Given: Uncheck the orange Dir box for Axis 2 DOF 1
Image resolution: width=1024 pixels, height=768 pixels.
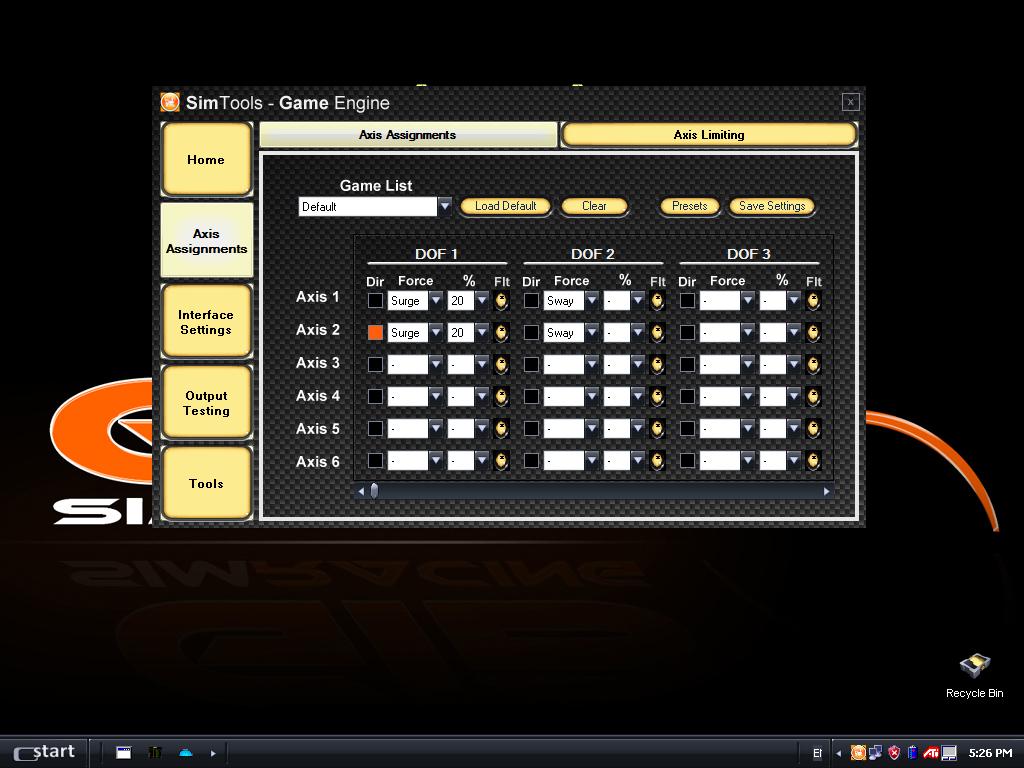Looking at the screenshot, I should click(x=376, y=332).
